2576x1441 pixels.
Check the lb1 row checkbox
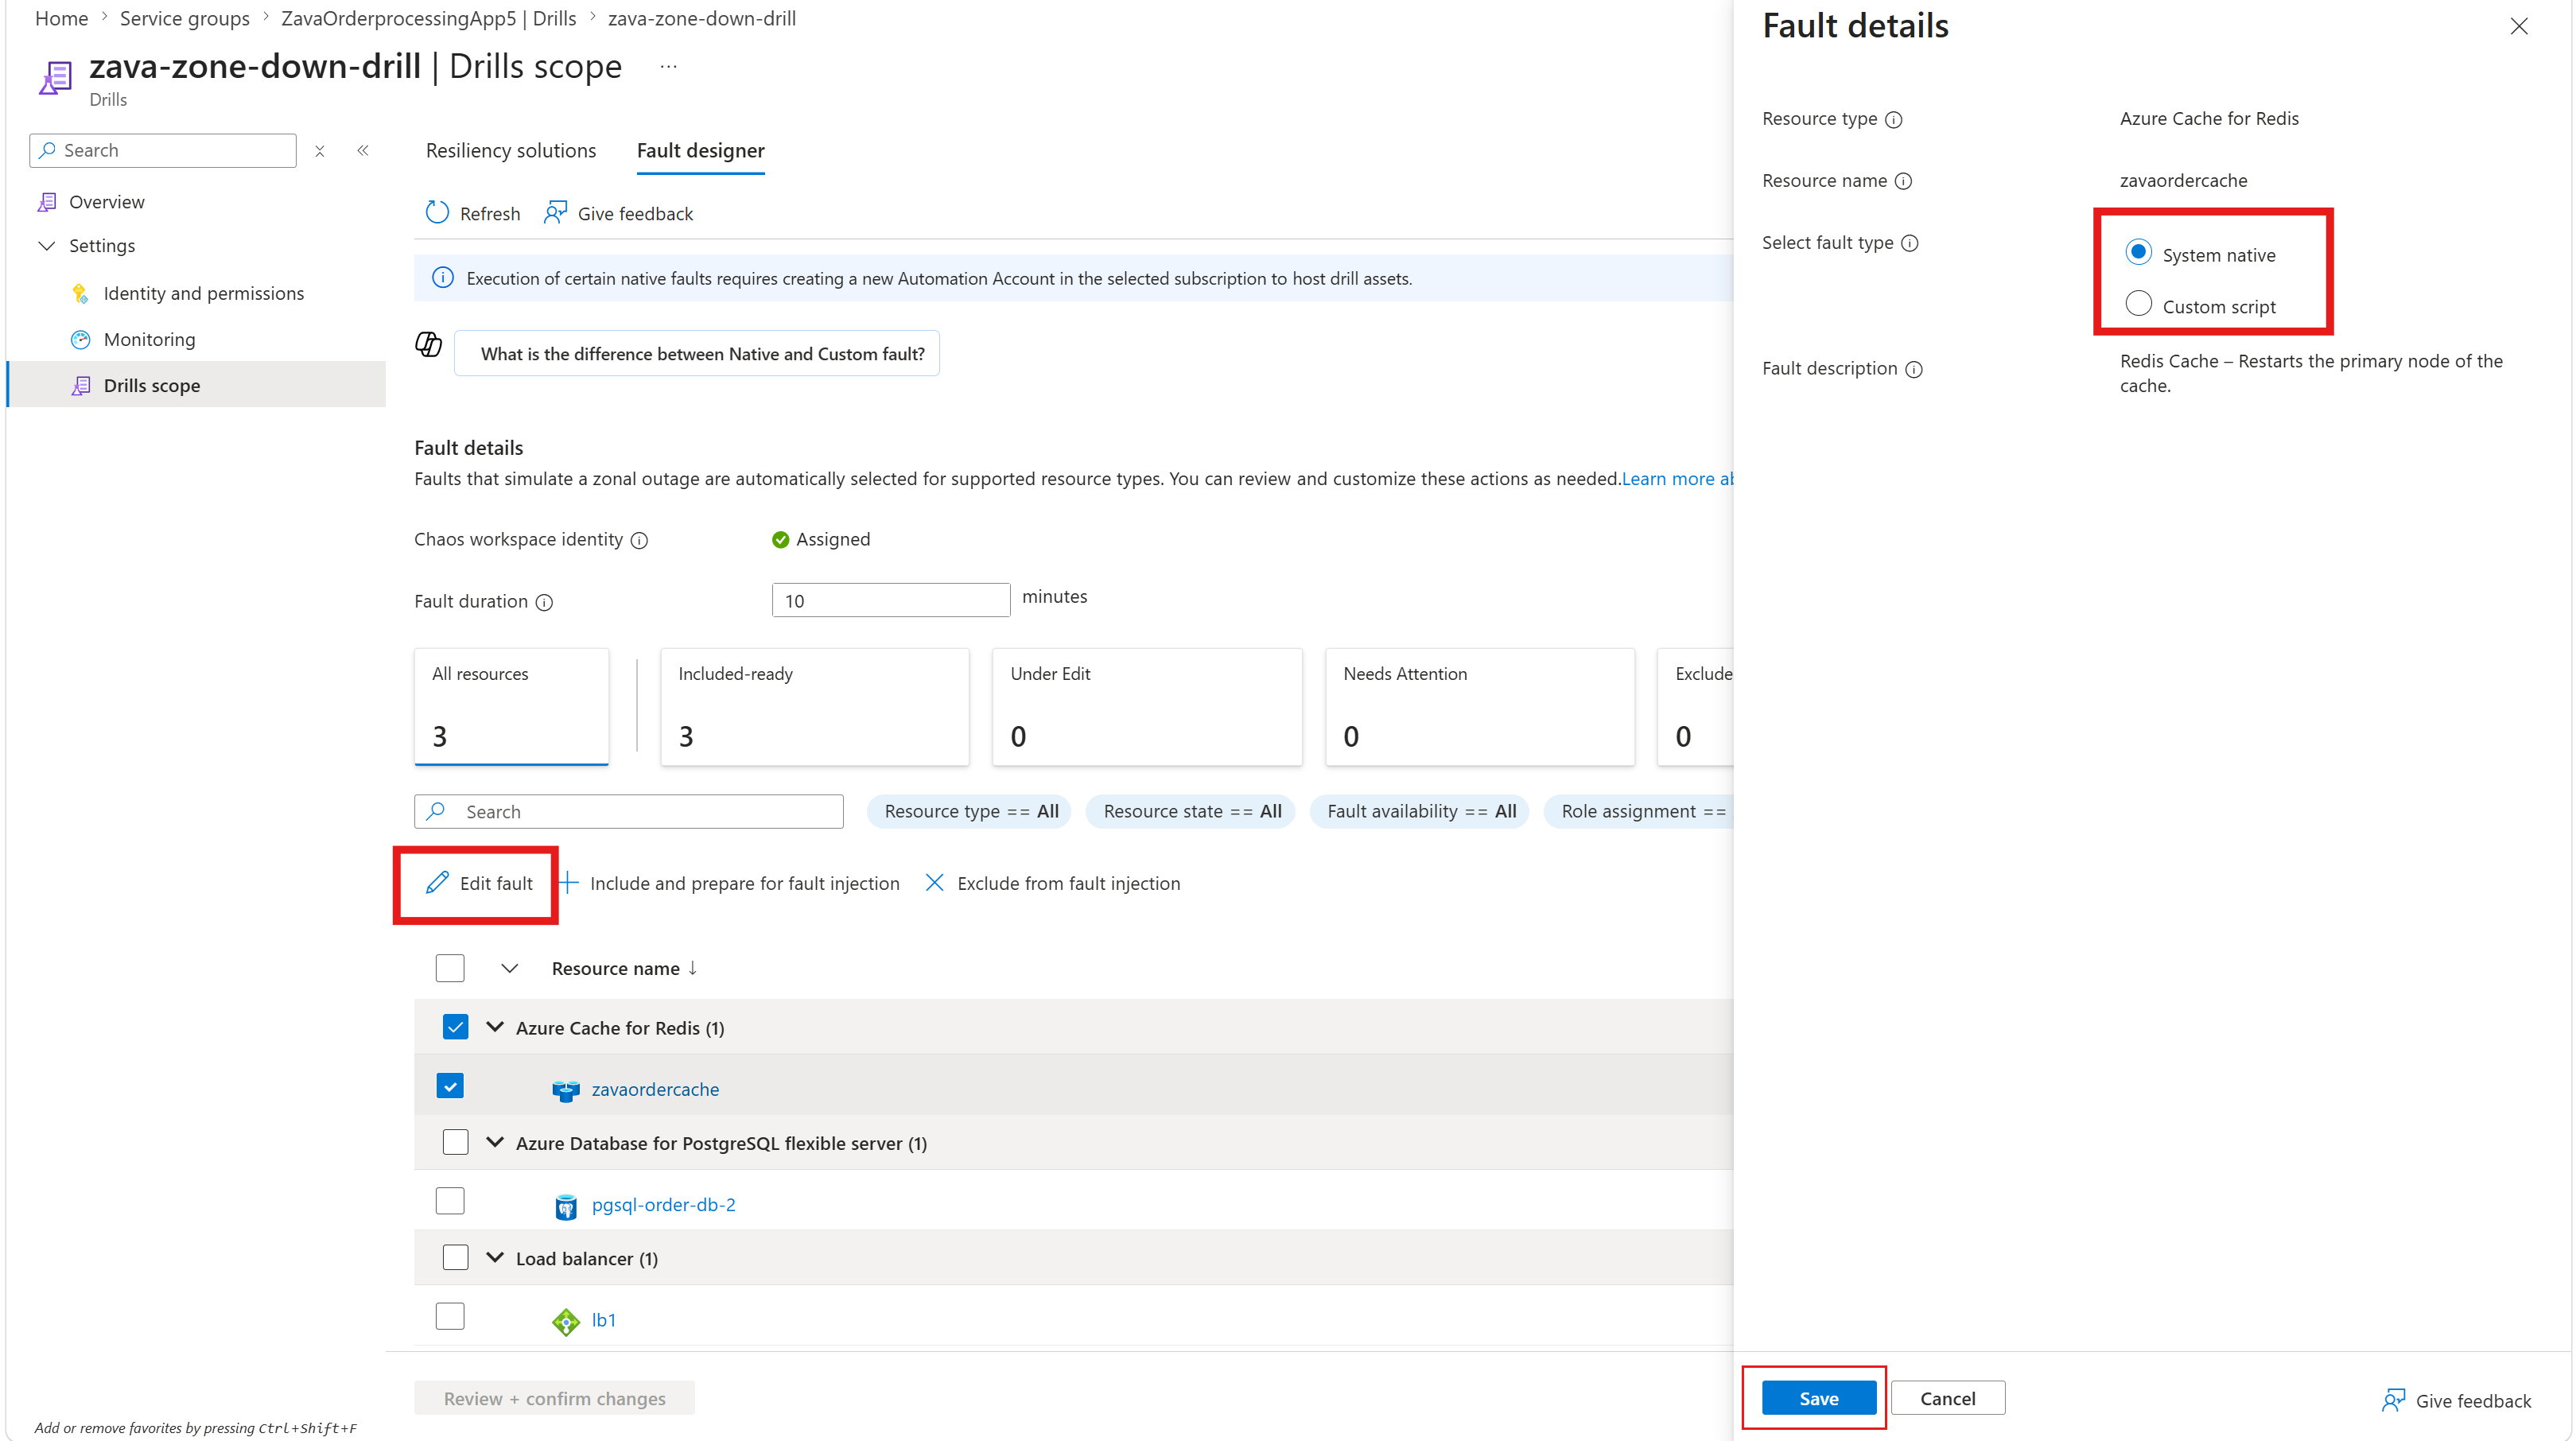click(450, 1316)
